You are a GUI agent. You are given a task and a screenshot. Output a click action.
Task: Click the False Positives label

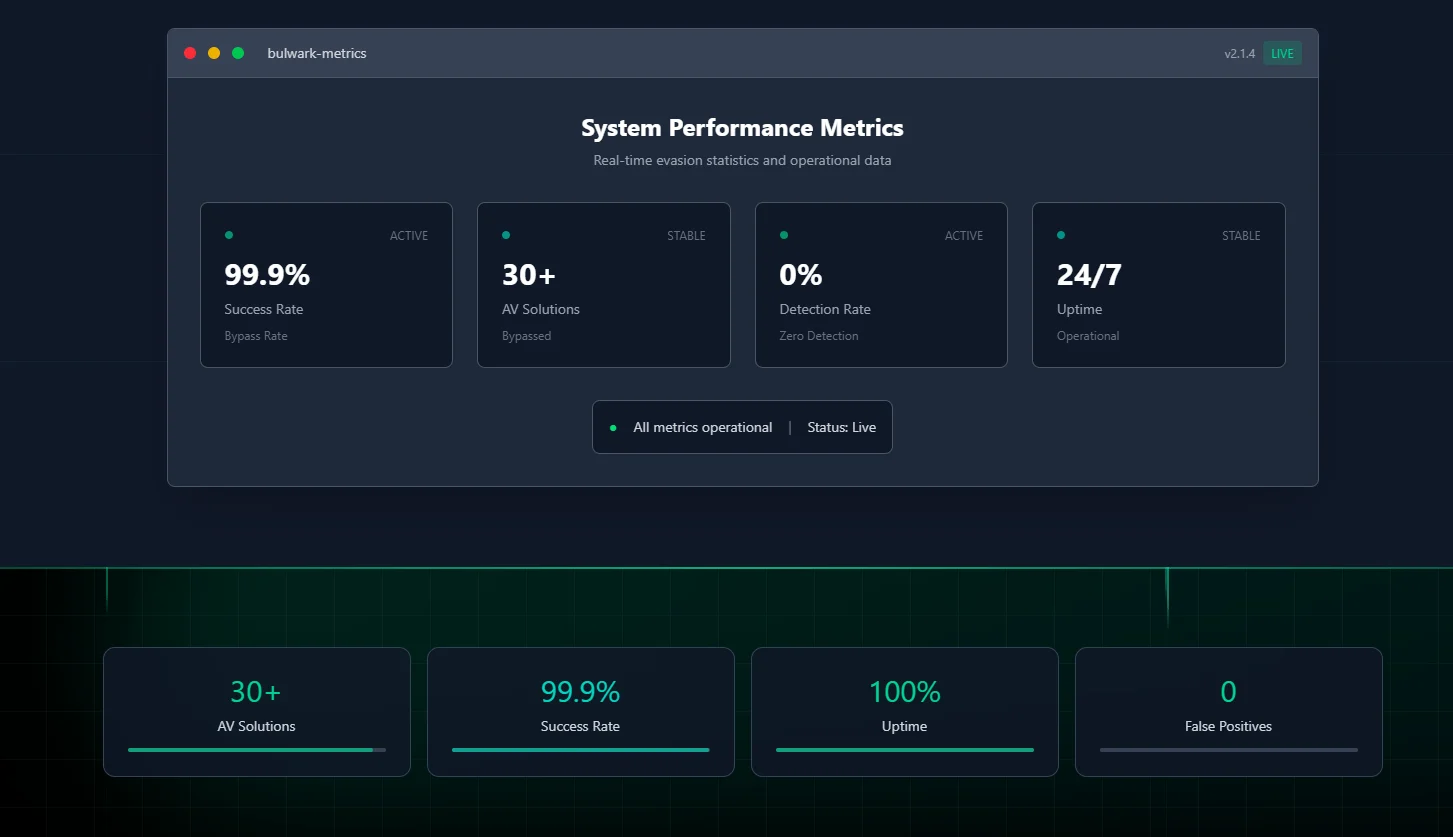tap(1228, 726)
